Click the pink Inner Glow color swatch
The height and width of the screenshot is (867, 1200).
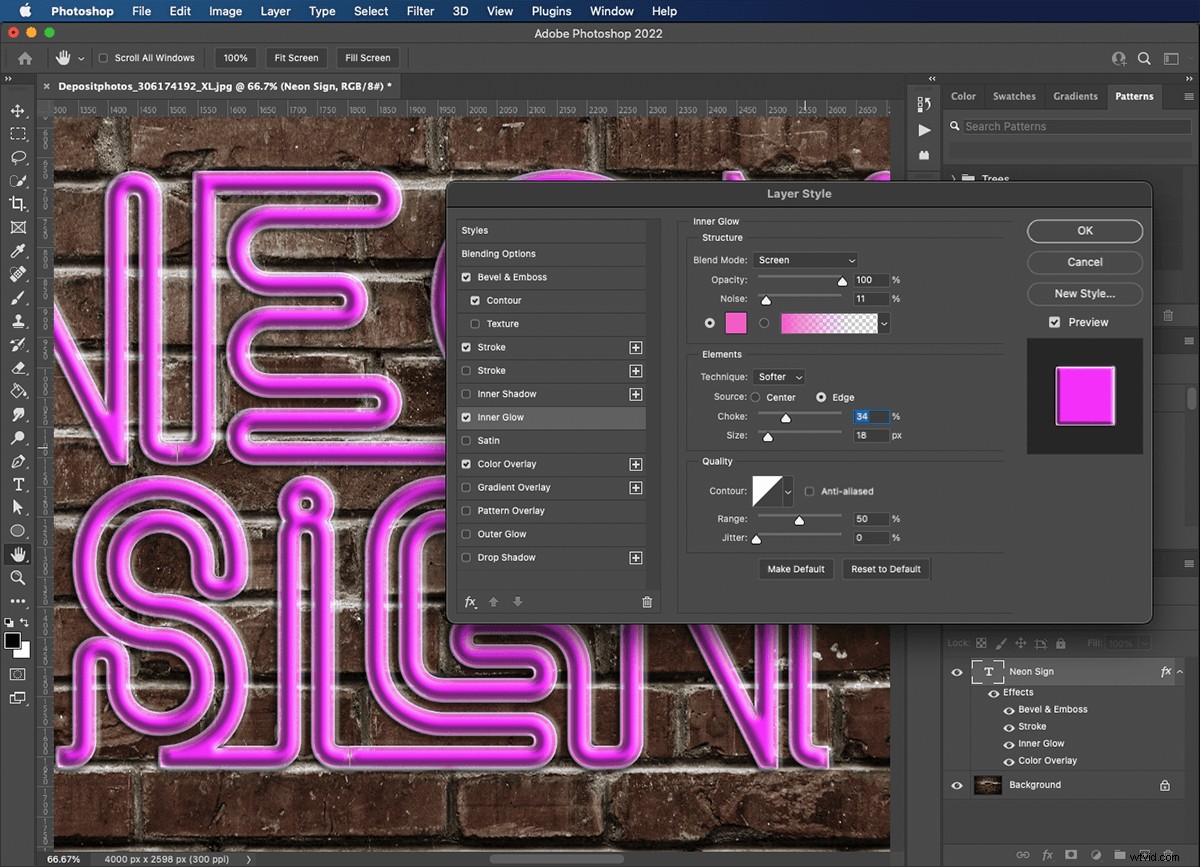[x=737, y=322]
